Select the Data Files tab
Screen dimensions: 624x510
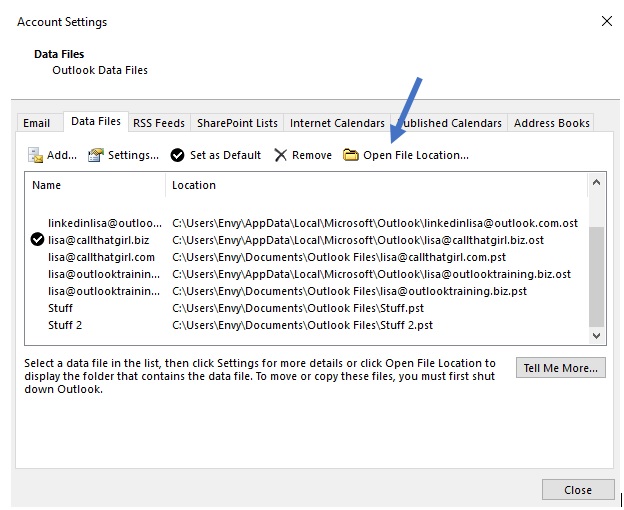[96, 121]
